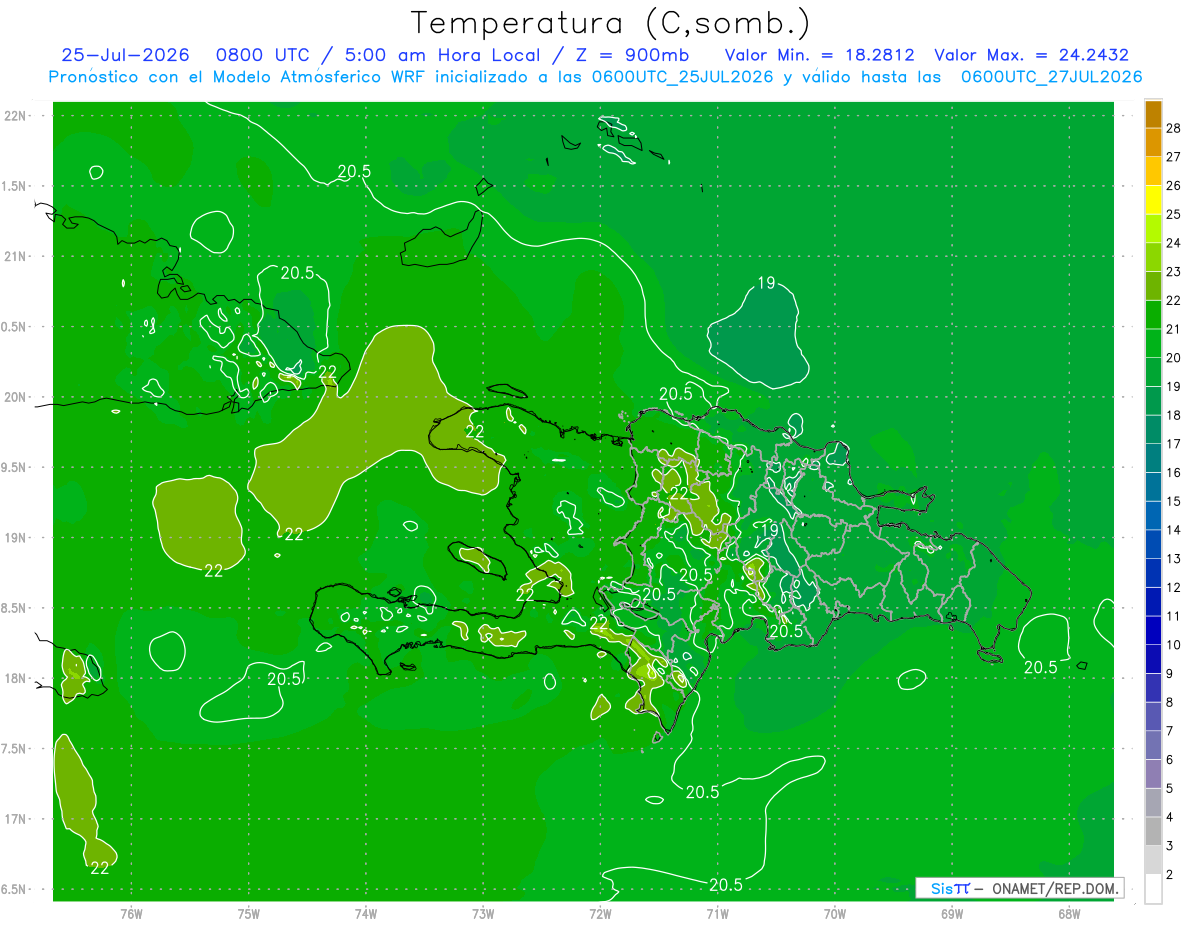The height and width of the screenshot is (927, 1200).
Task: Click the '20.5' contour label near 68W south of 18N
Action: point(1041,667)
